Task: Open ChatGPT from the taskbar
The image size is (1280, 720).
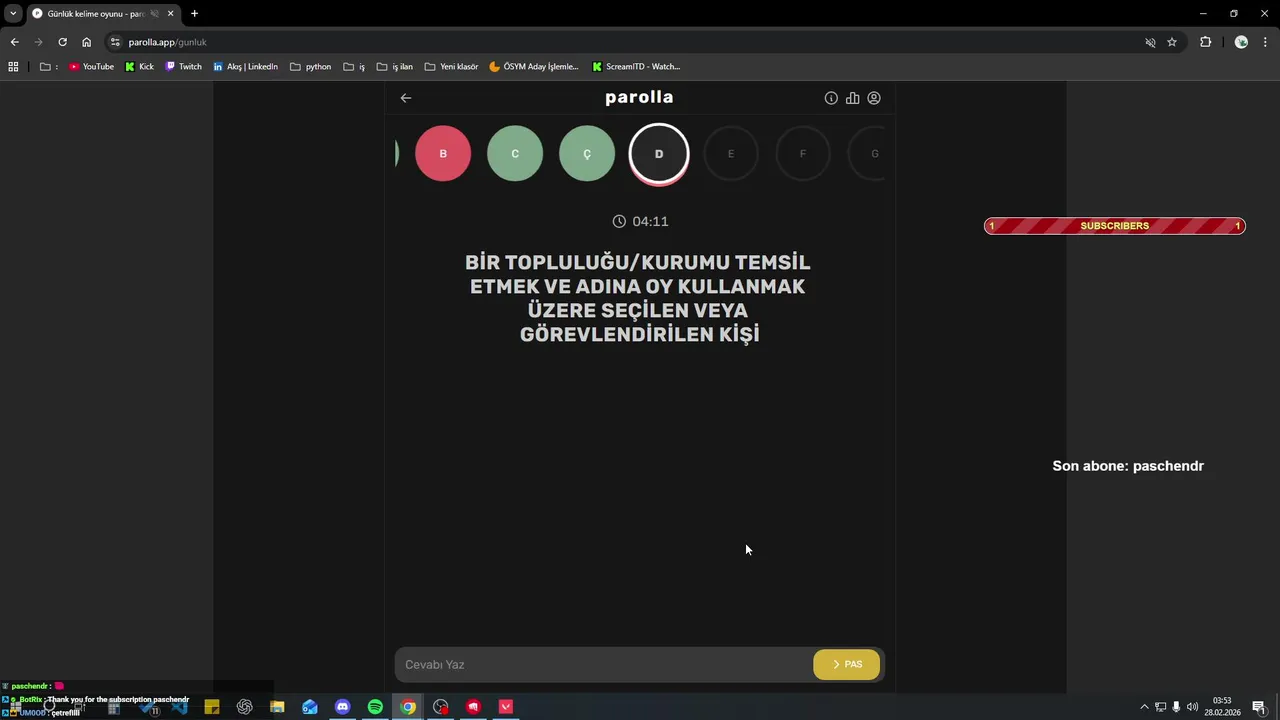Action: pyautogui.click(x=244, y=707)
